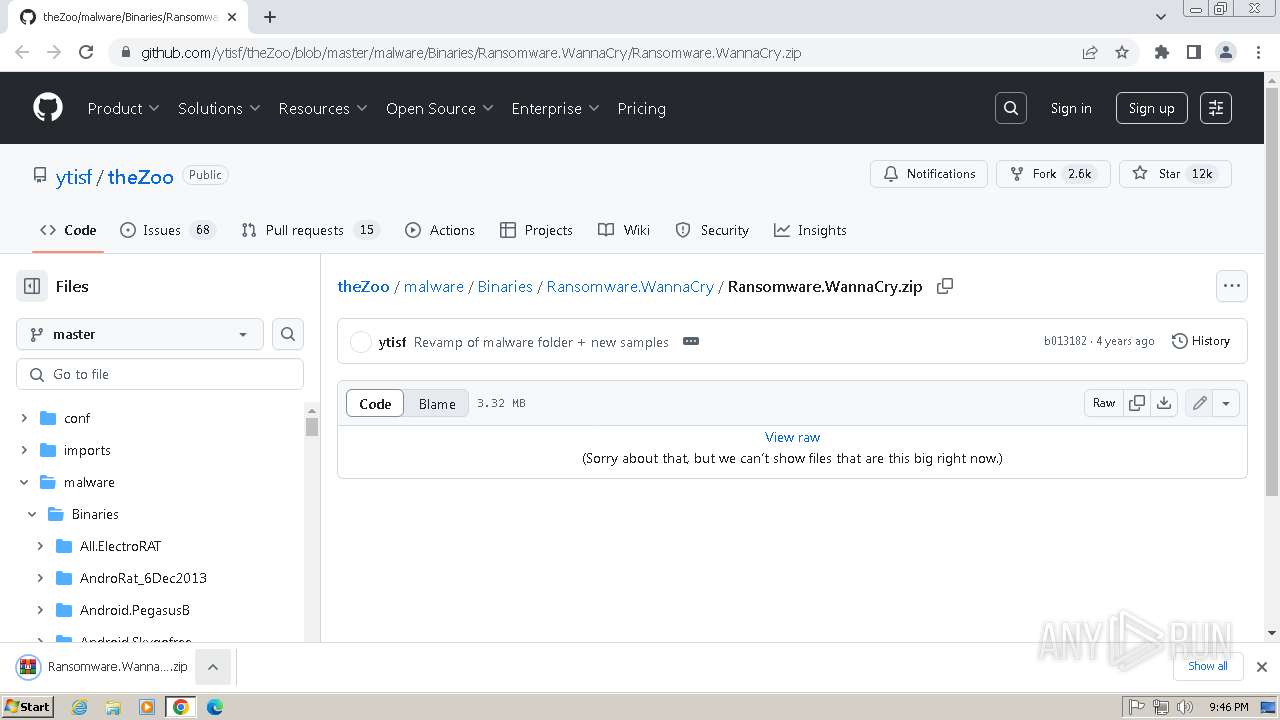
Task: Reload the page in Chrome
Action: point(86,52)
